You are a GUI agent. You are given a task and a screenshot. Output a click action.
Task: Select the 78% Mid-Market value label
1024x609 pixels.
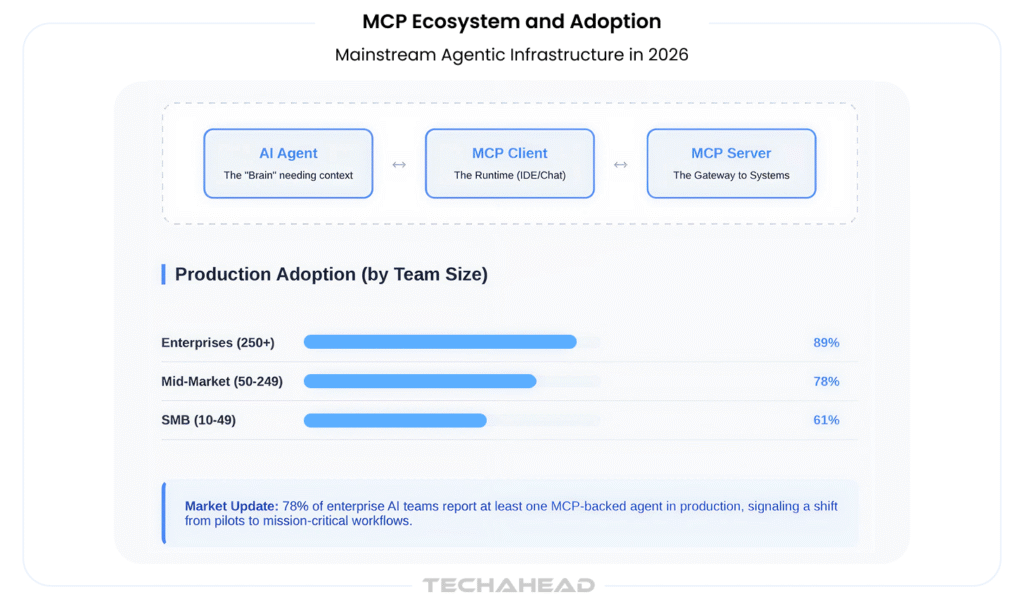[826, 381]
